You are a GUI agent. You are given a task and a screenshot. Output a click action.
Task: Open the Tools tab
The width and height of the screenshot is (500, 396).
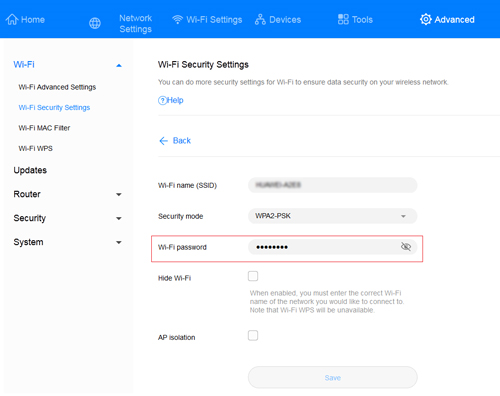[x=362, y=20]
